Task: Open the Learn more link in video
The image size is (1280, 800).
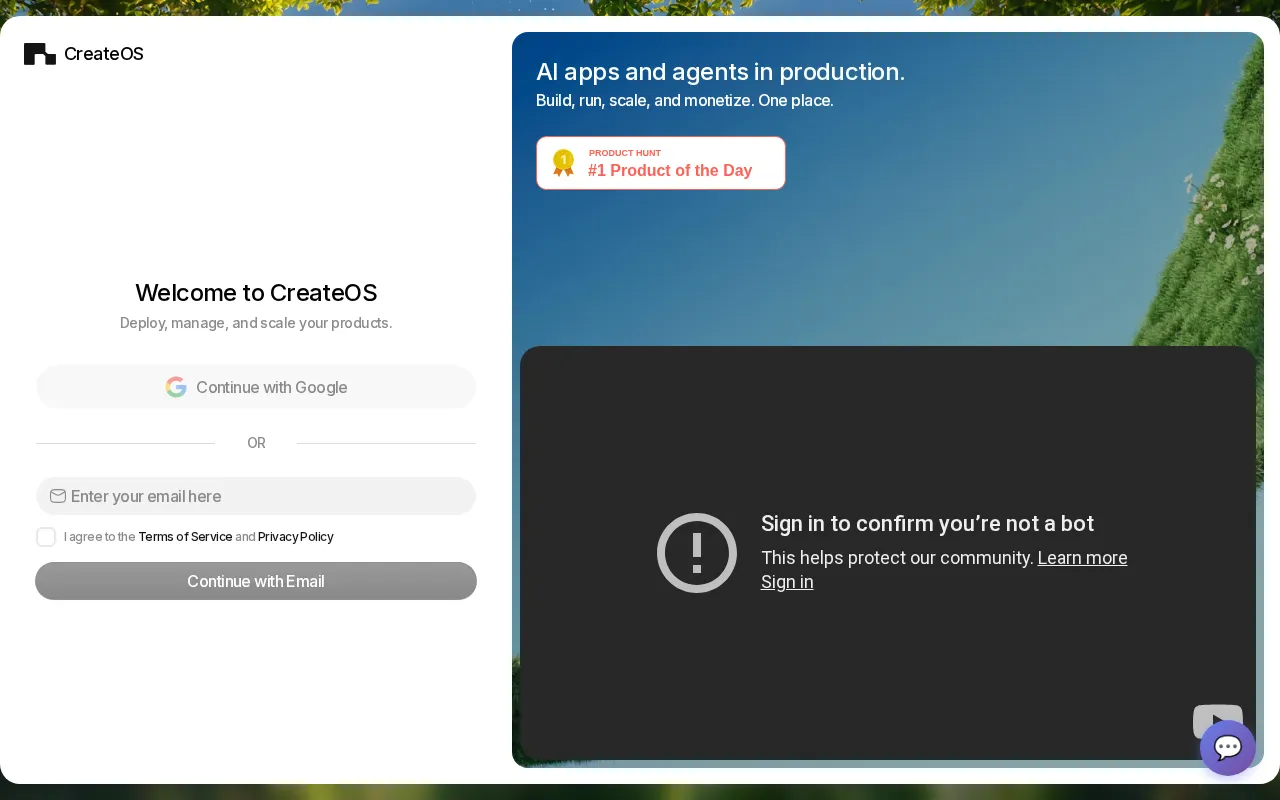Action: [x=1082, y=558]
